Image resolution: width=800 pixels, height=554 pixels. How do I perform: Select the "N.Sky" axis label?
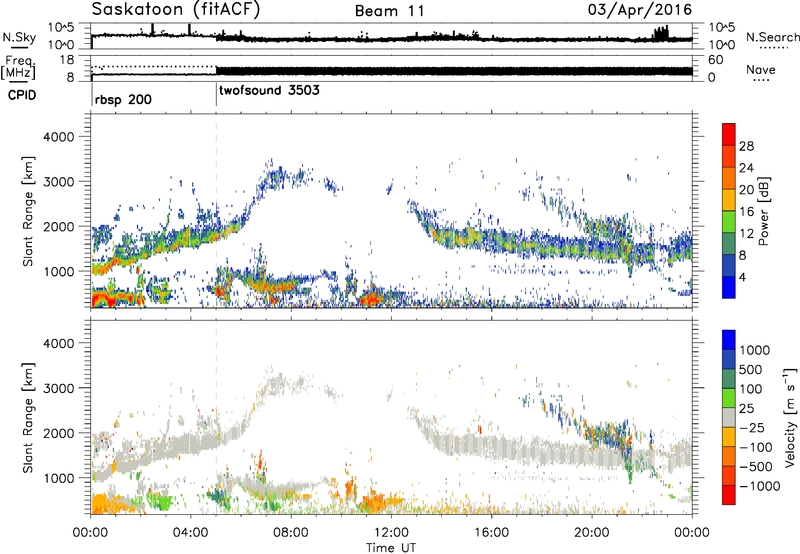(19, 37)
